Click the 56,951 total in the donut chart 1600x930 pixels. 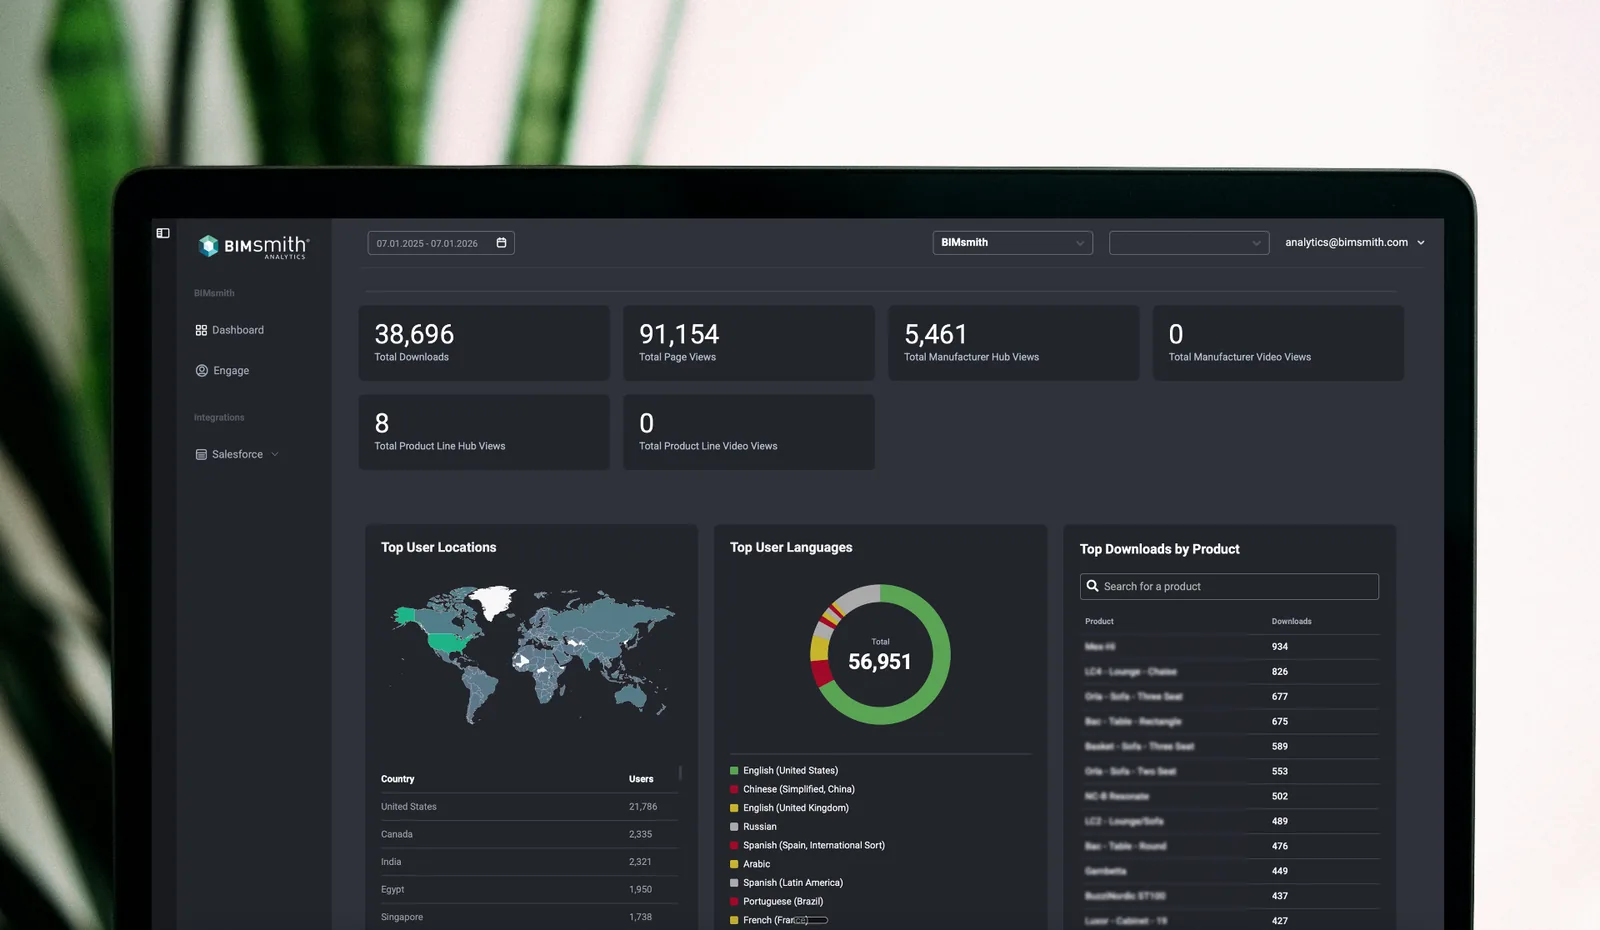point(880,662)
